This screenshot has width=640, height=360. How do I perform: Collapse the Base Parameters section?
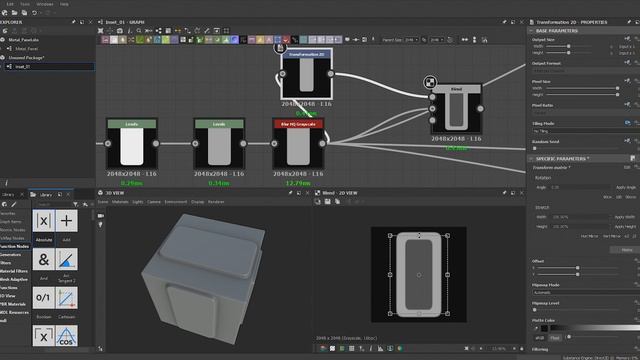(531, 31)
